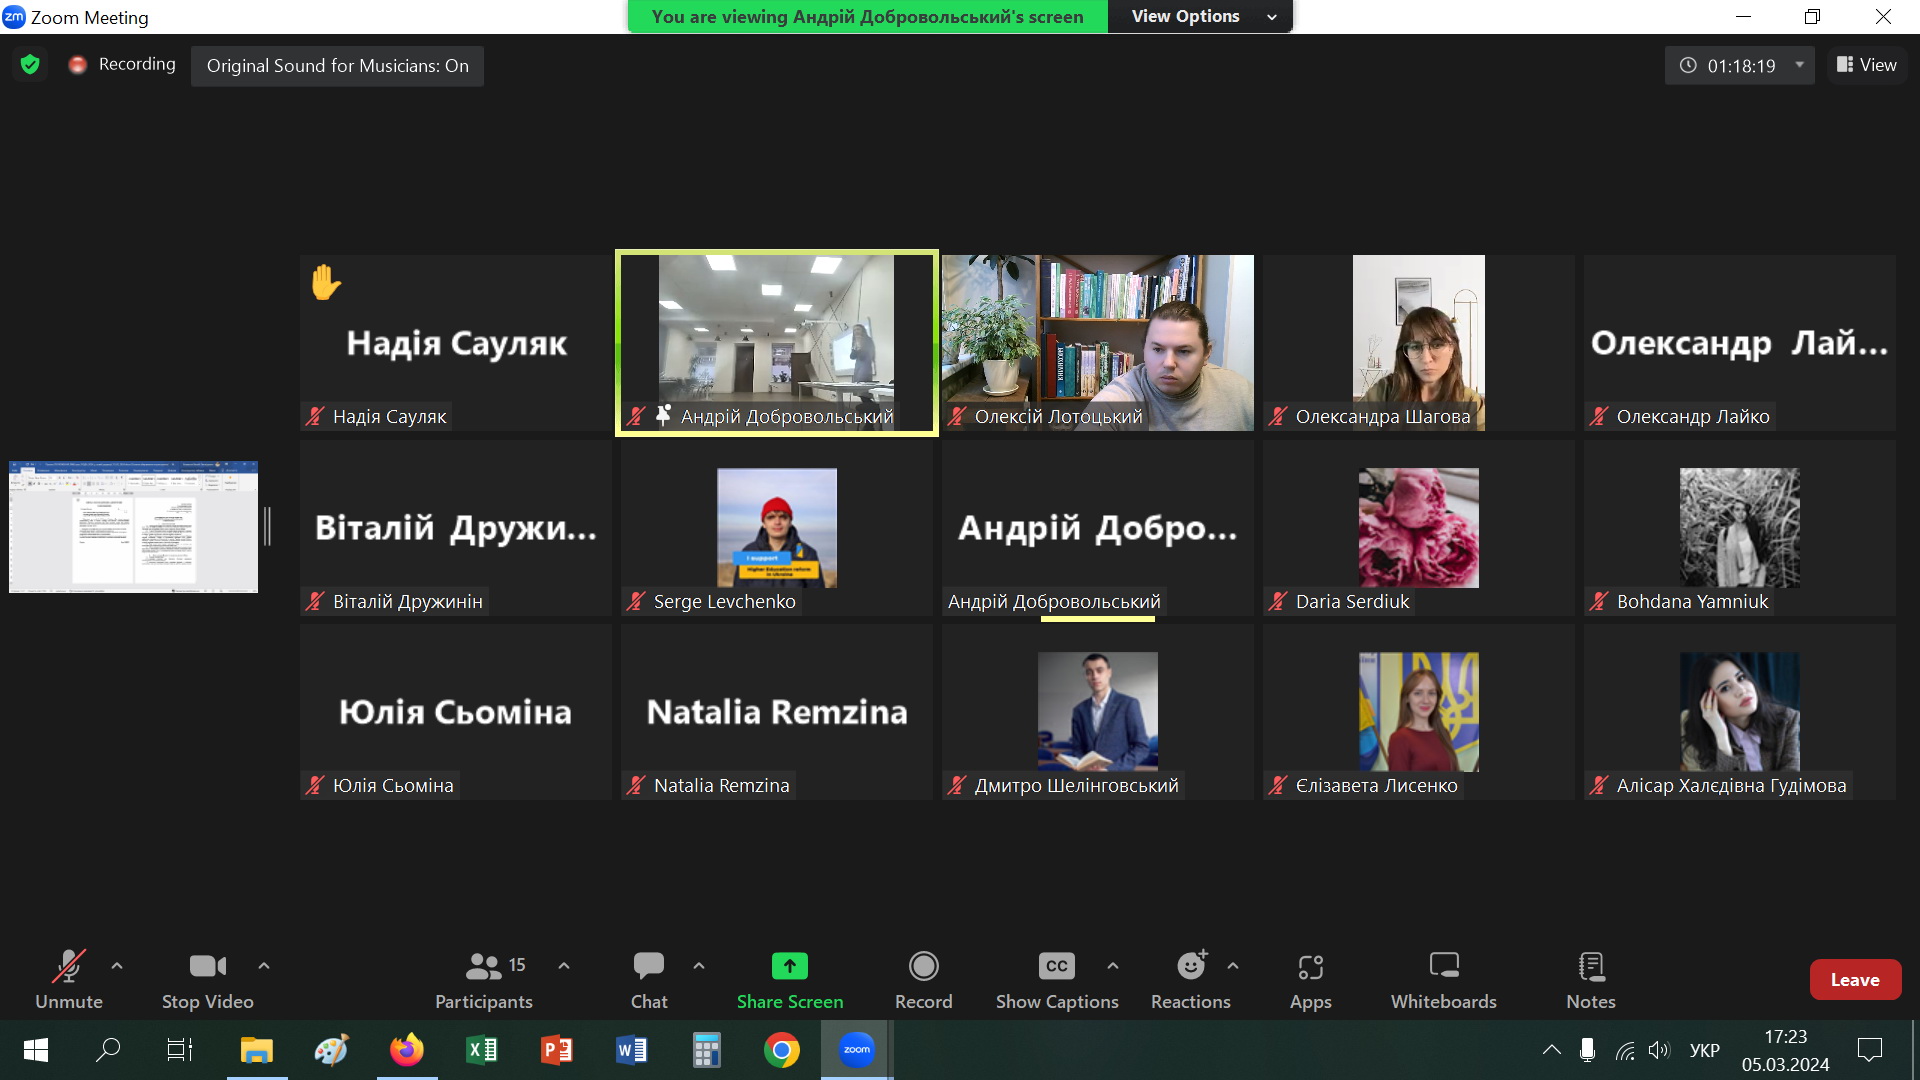Expand audio options arrow beside Unmute
The width and height of the screenshot is (1920, 1080).
(117, 966)
